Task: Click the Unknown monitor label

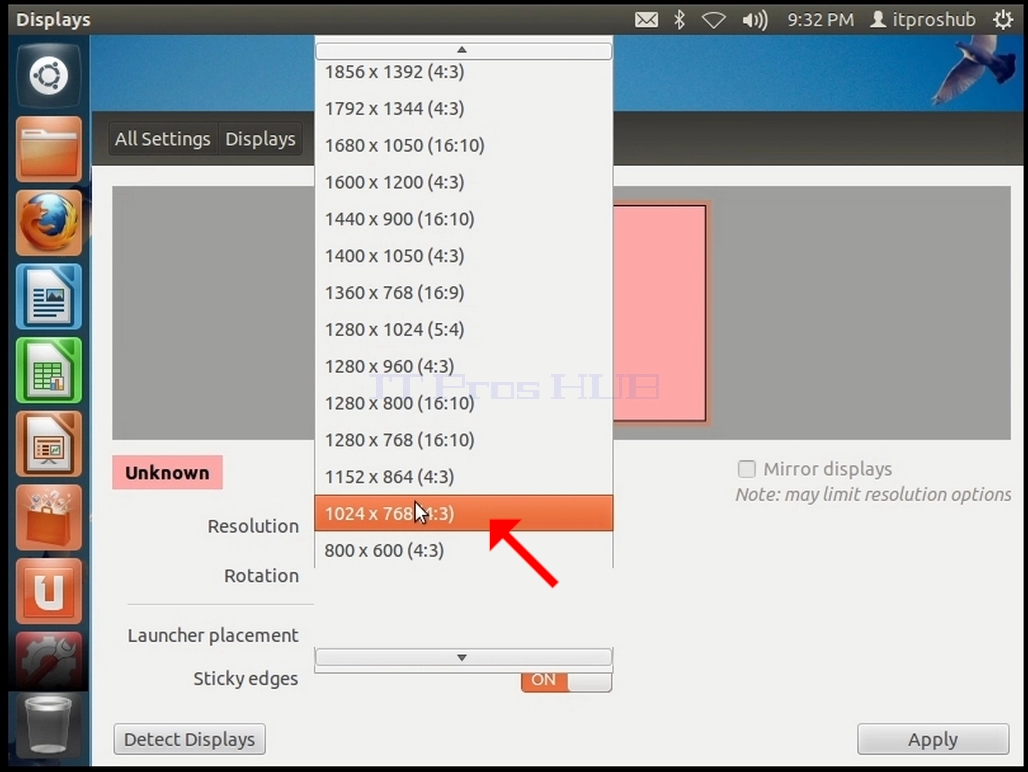Action: click(167, 473)
